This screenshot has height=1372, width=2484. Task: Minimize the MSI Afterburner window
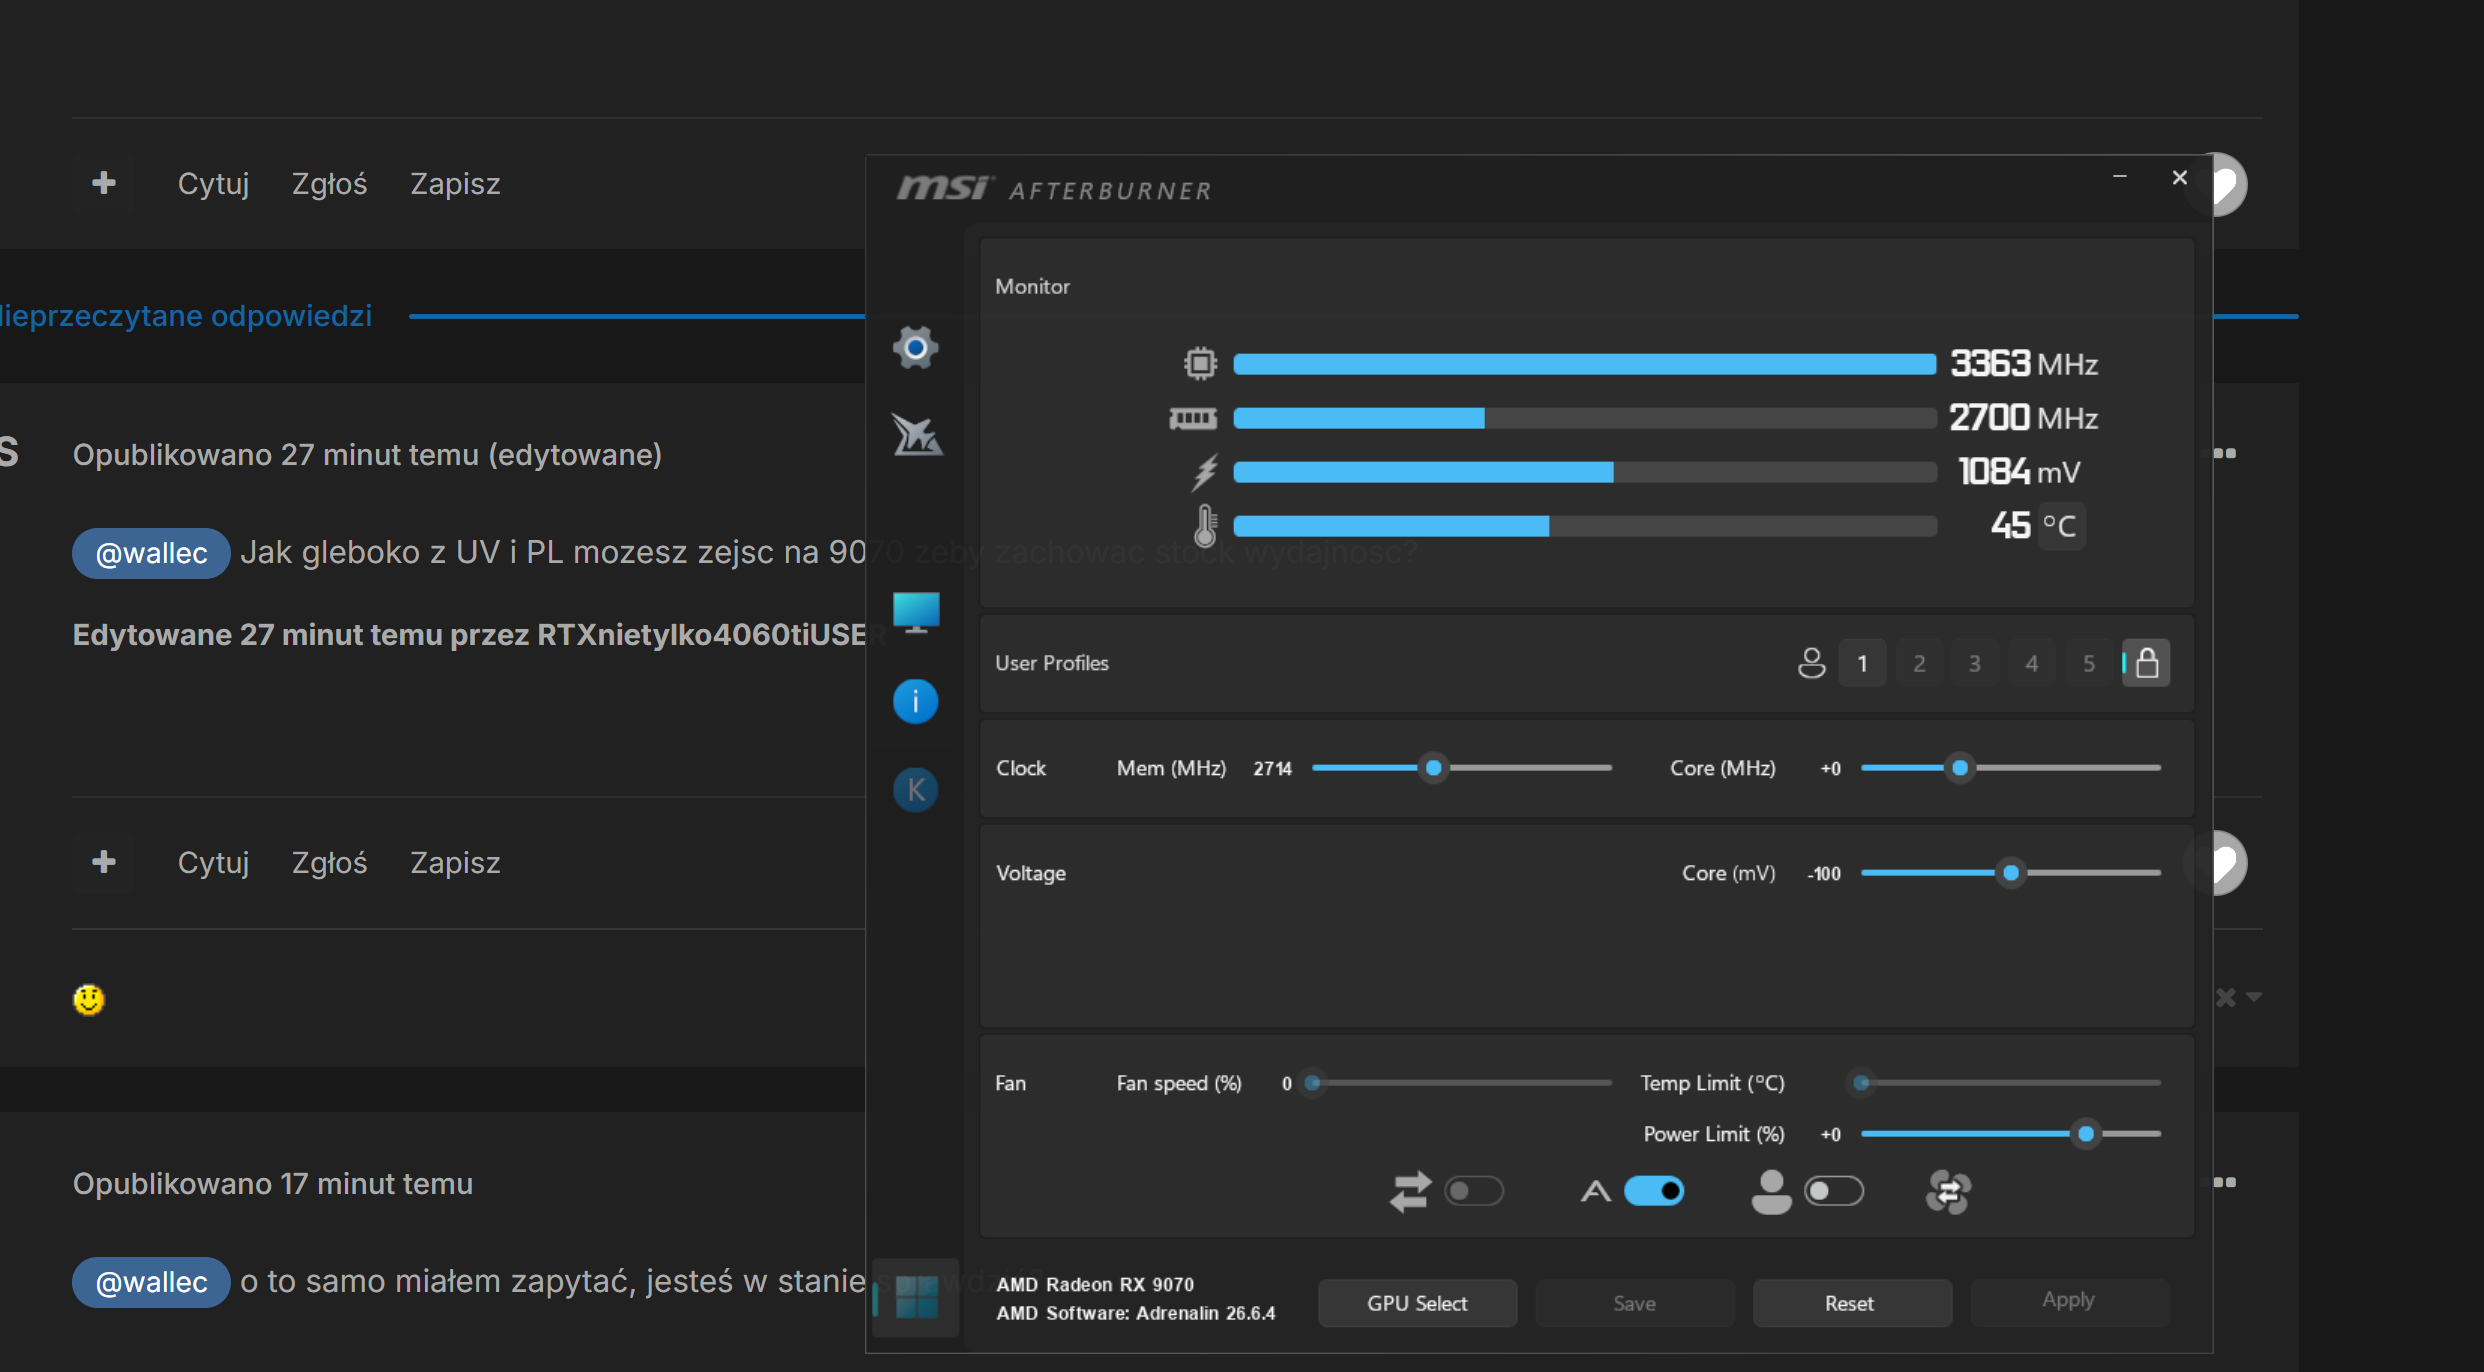coord(2119,177)
